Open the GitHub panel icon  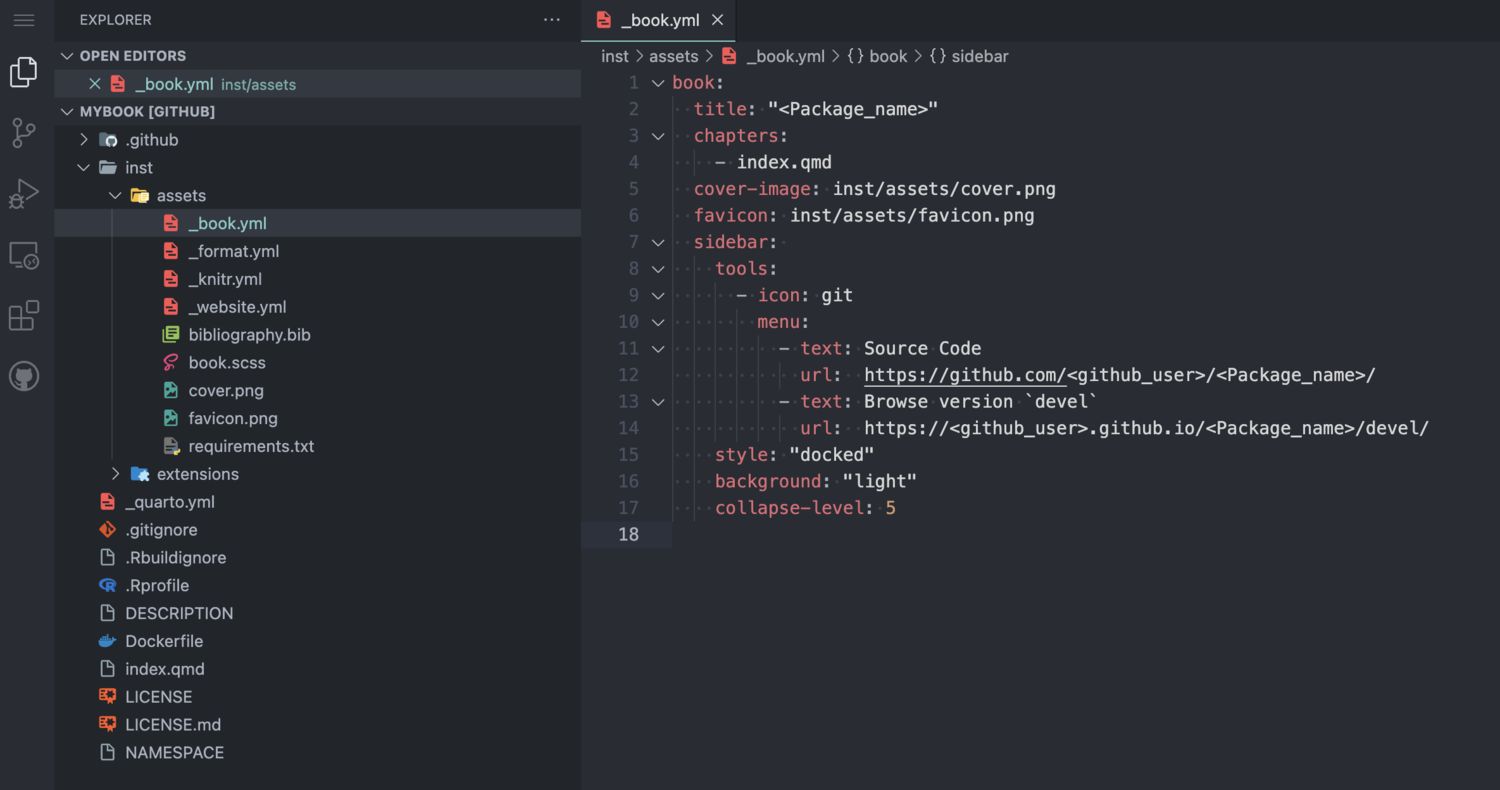tap(23, 377)
